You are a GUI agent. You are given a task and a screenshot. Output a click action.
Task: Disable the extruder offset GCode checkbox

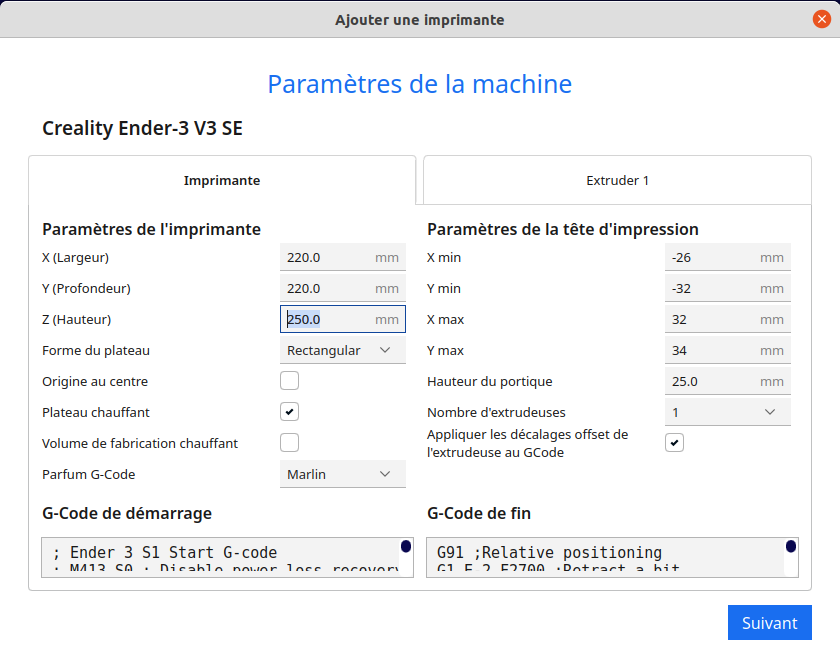click(675, 443)
